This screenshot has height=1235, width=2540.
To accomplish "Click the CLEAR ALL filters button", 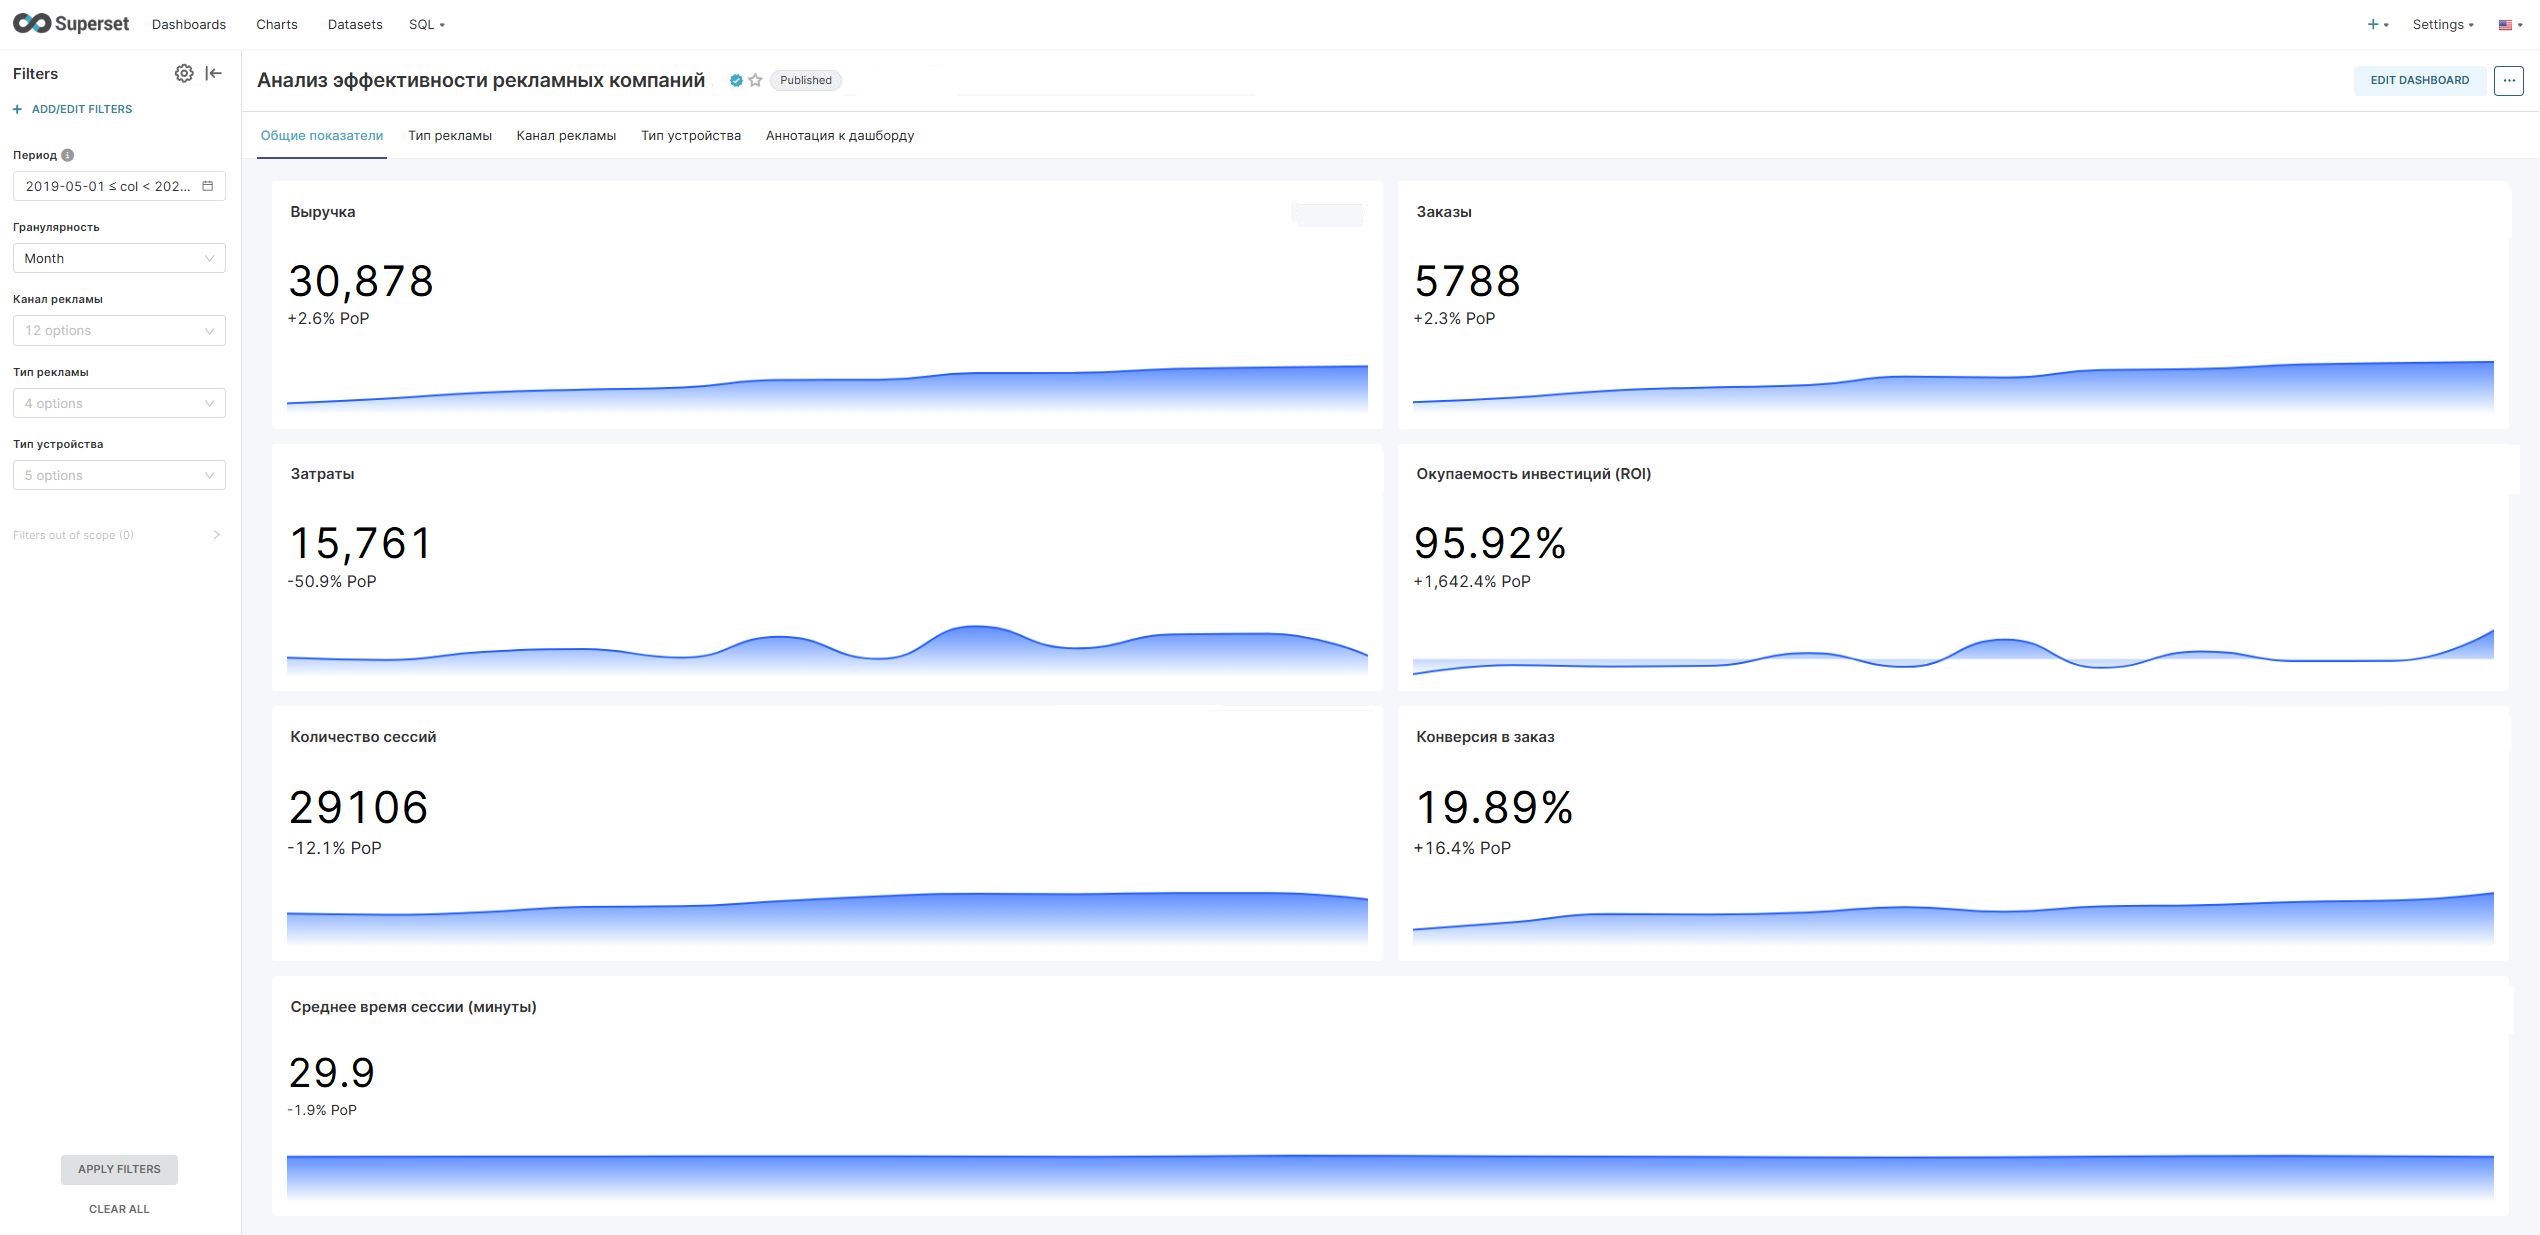I will (x=119, y=1209).
